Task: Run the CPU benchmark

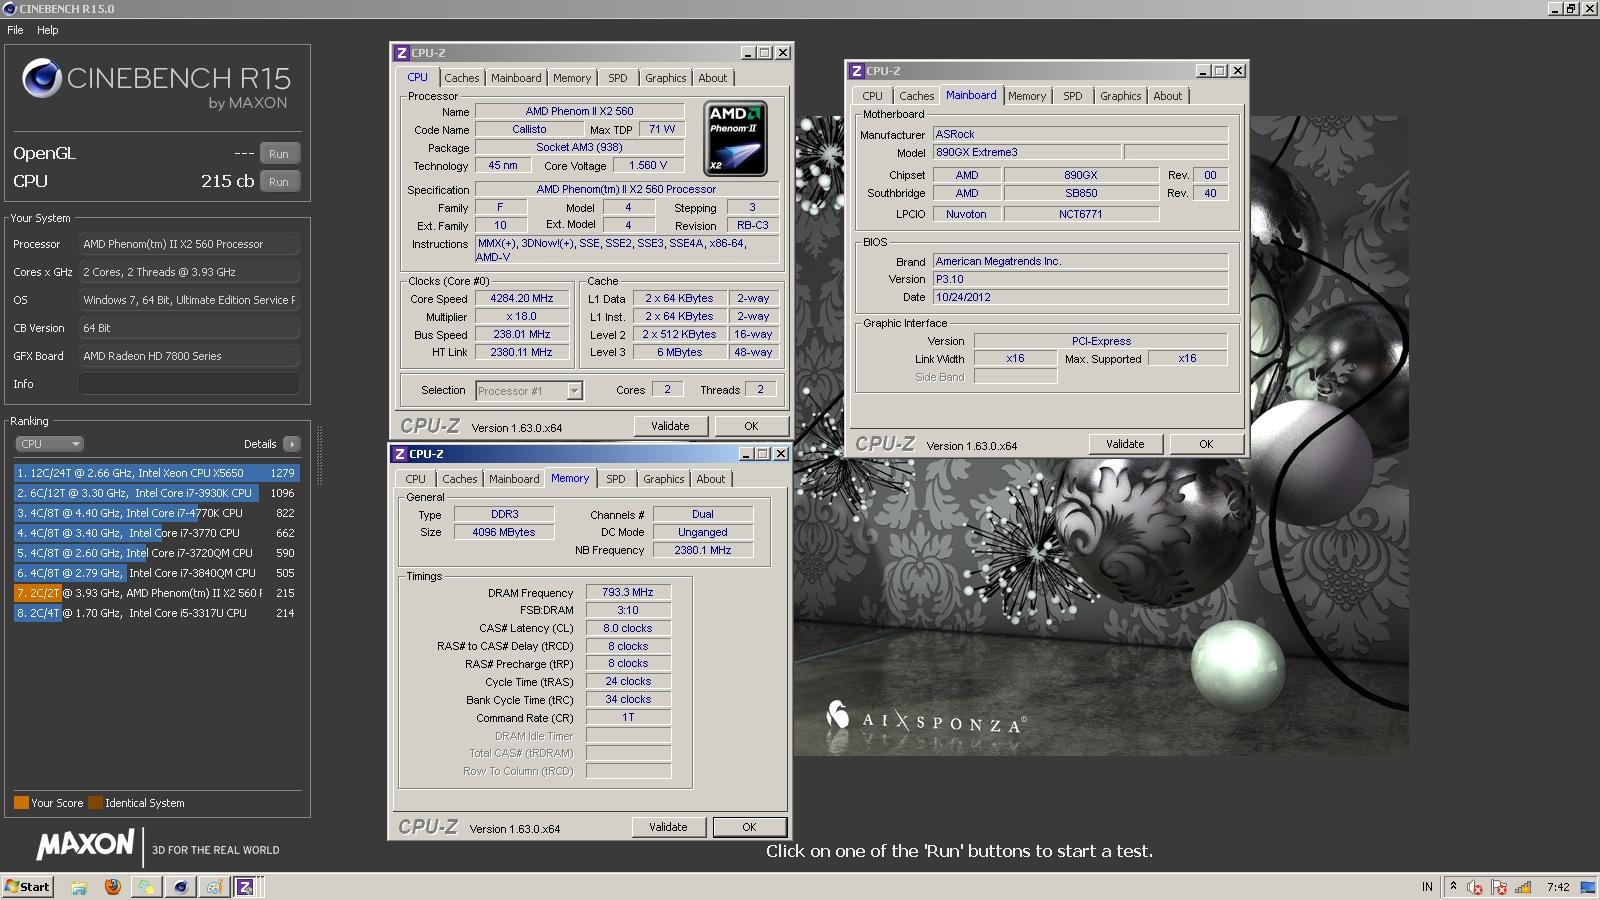Action: click(279, 182)
